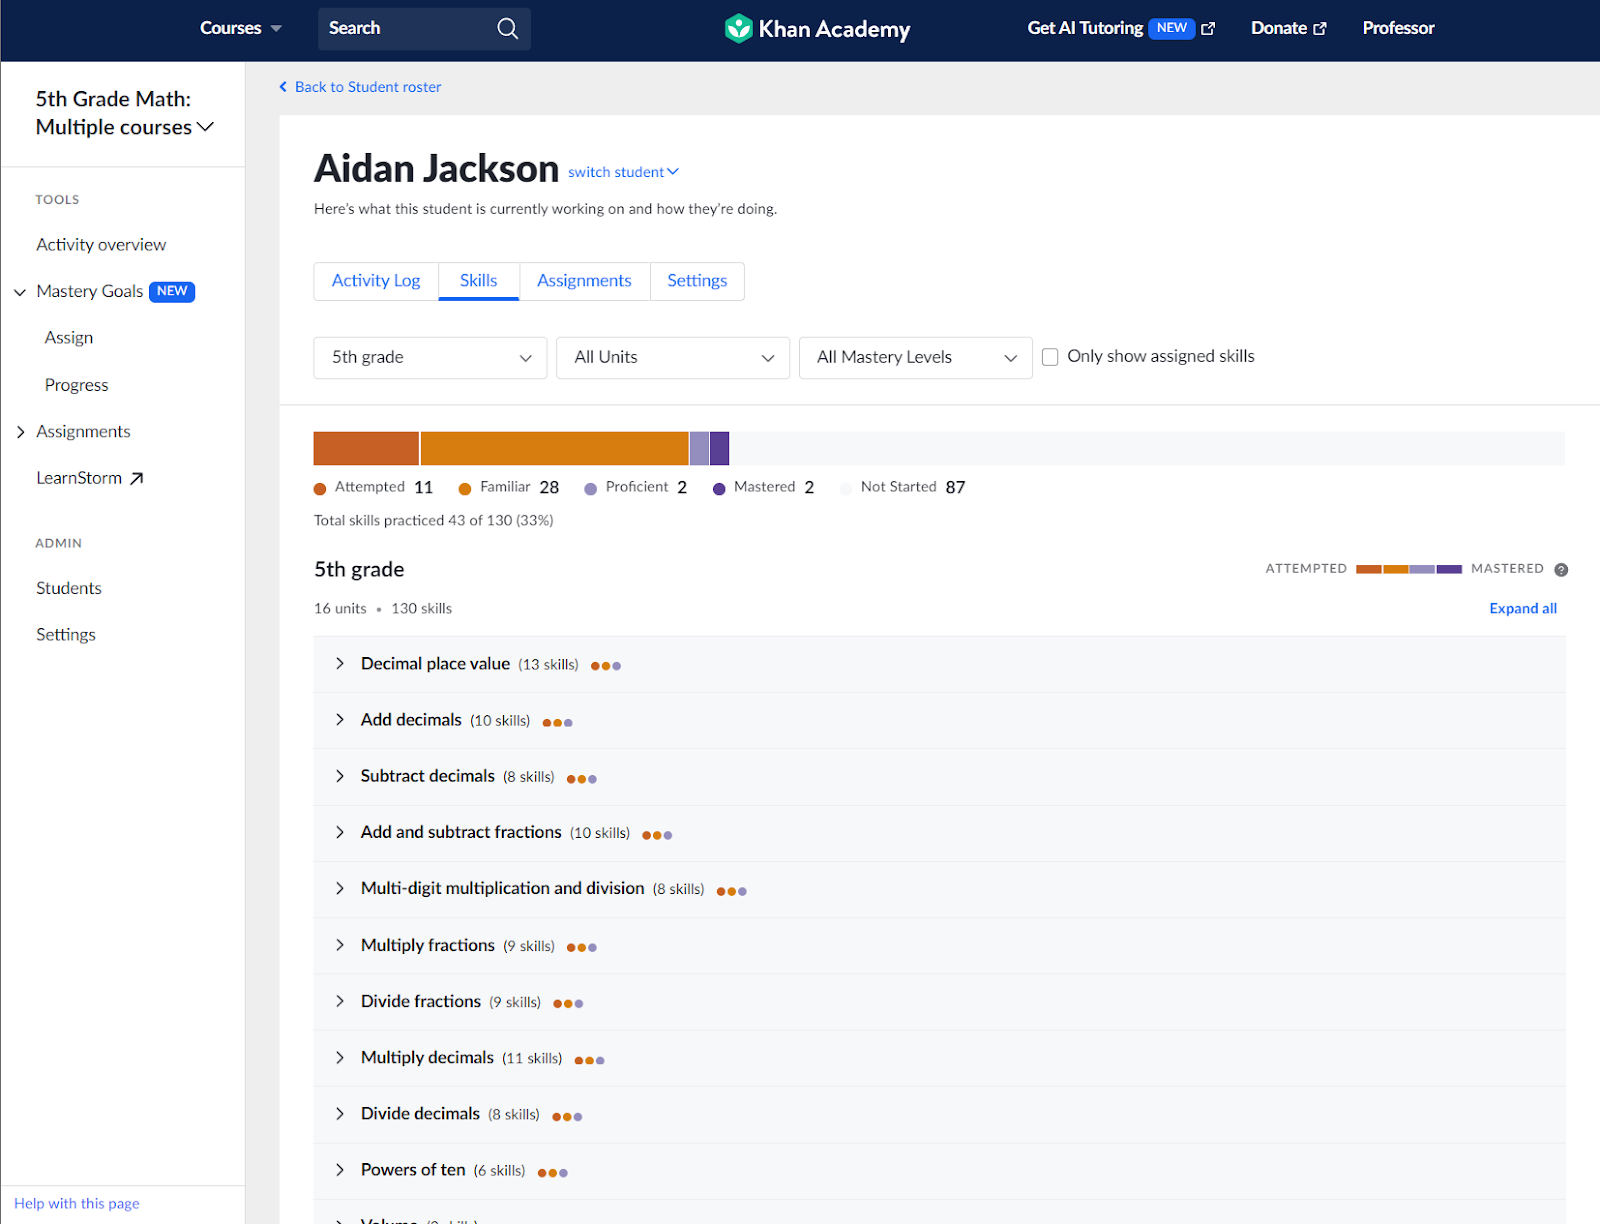
Task: Collapse the Mastery Goals sidebar section
Action: pos(19,291)
